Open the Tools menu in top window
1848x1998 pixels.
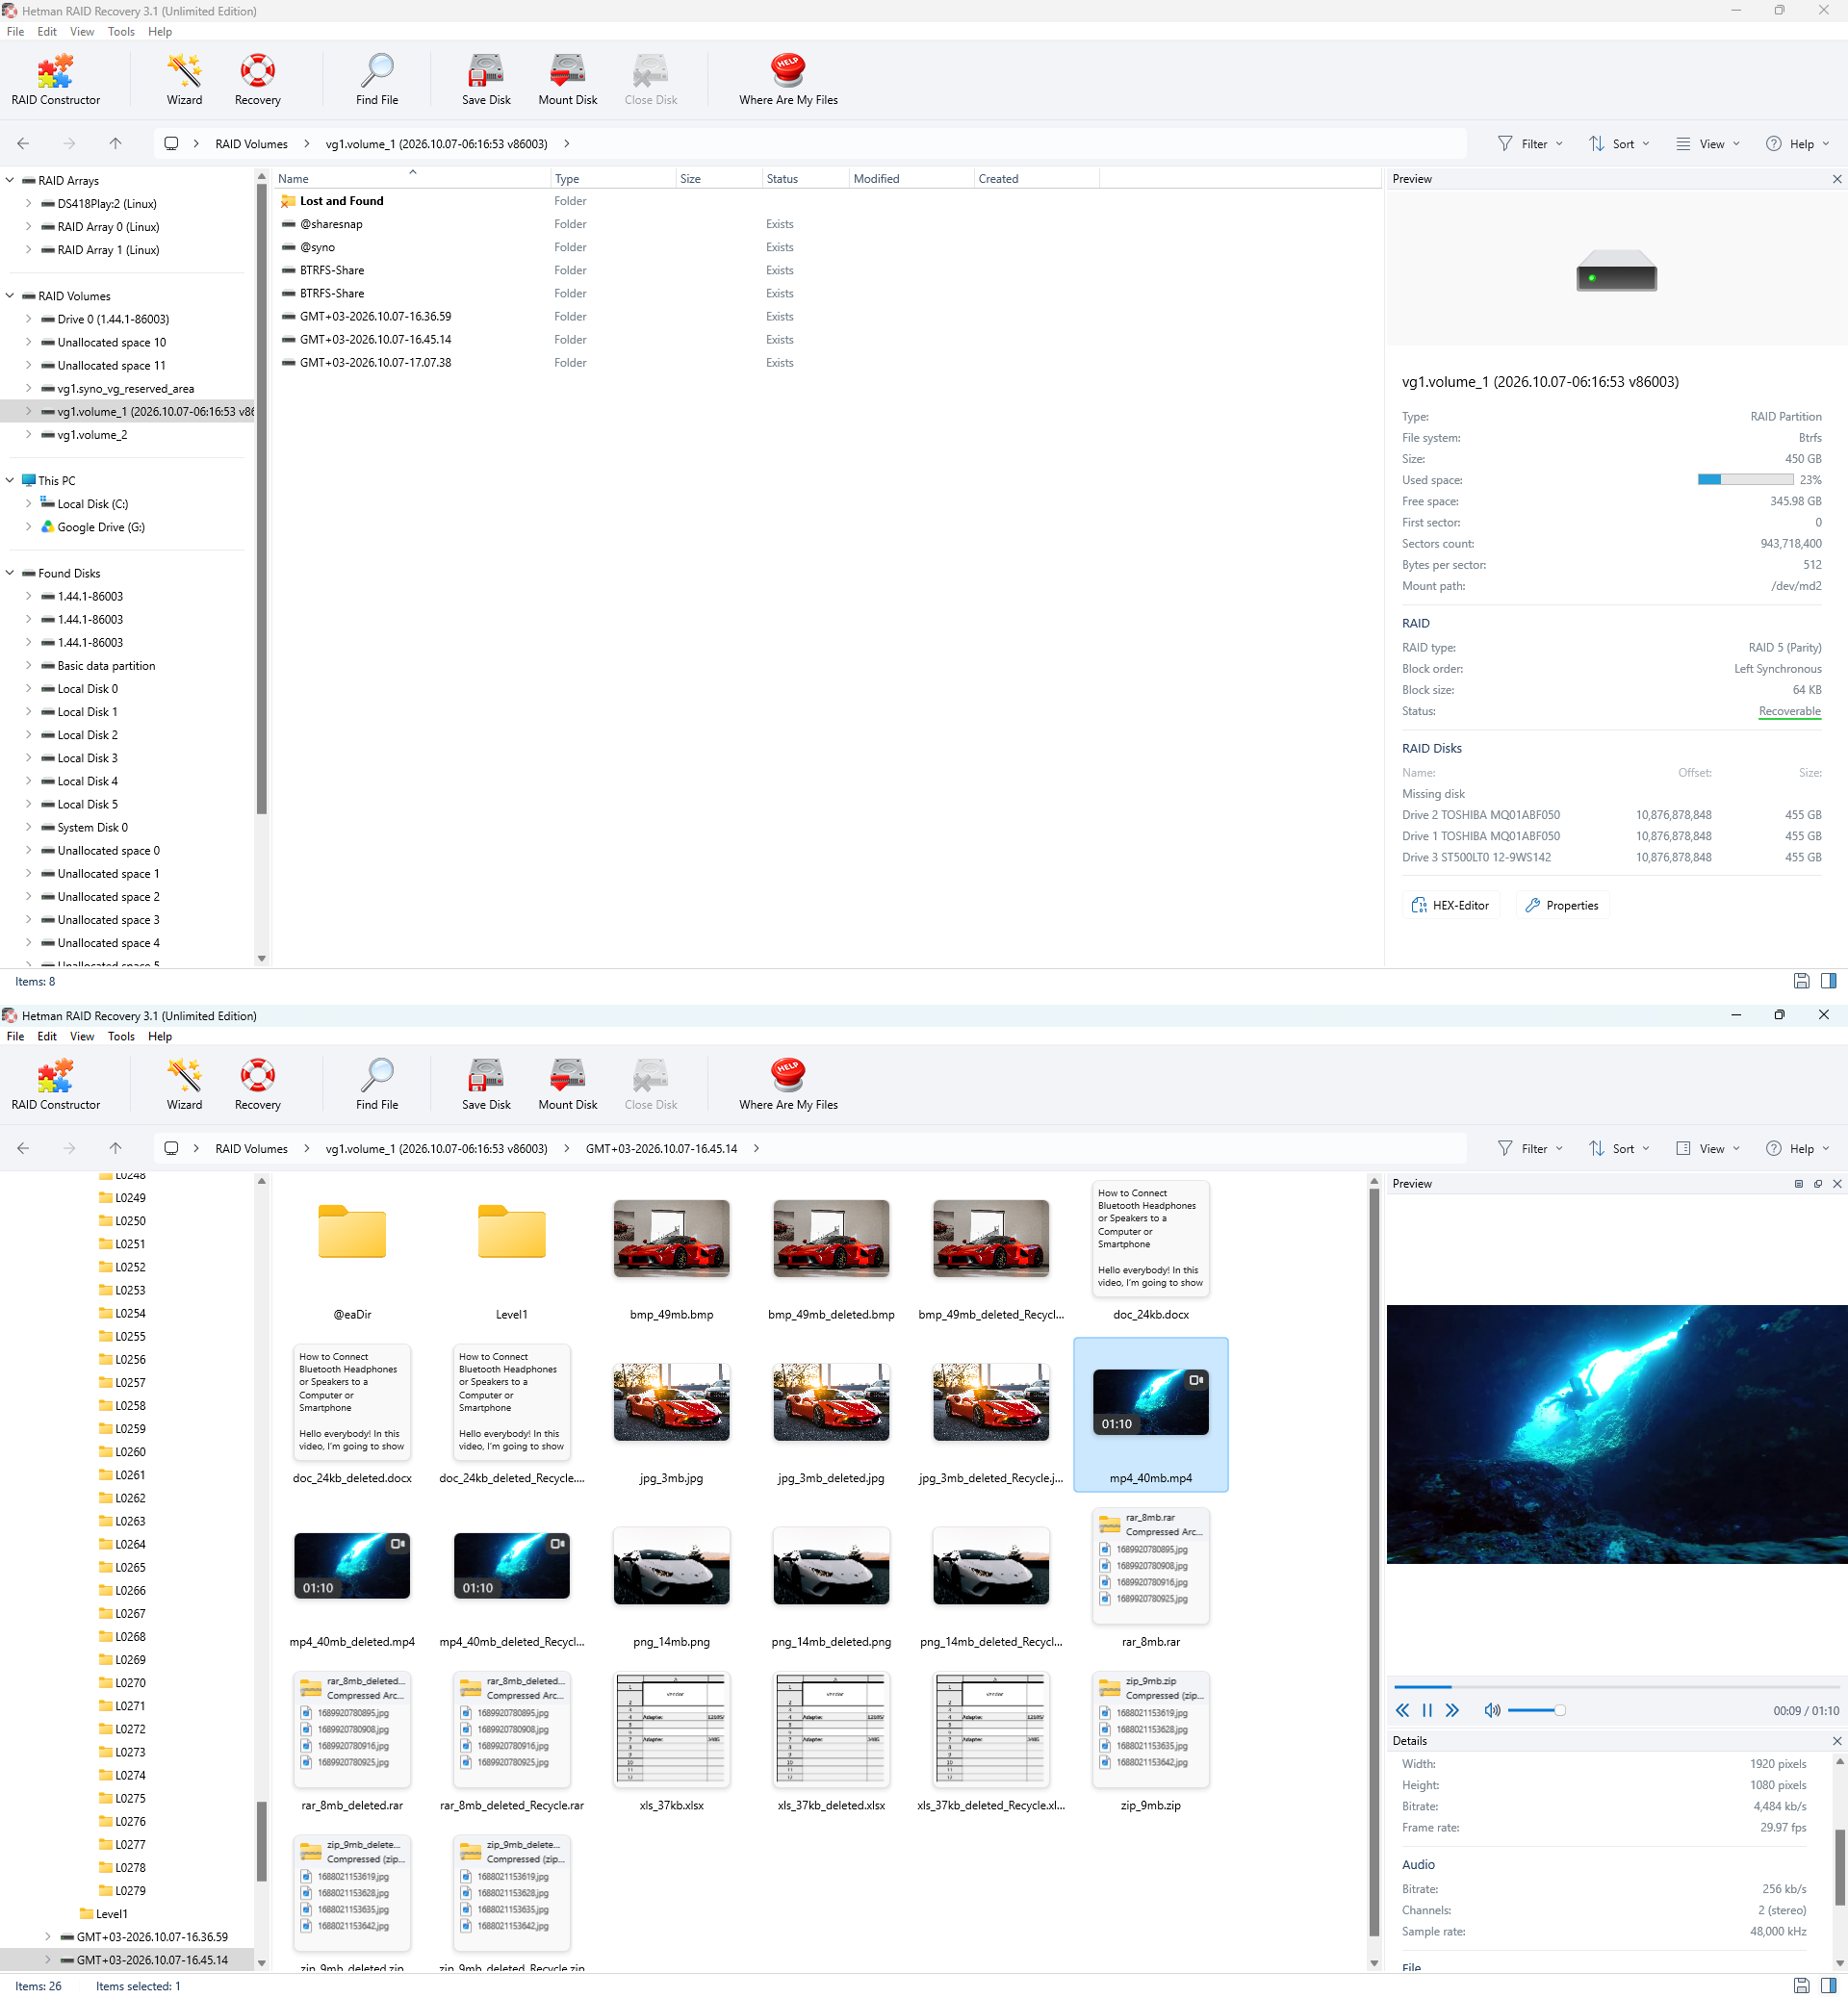coord(121,31)
